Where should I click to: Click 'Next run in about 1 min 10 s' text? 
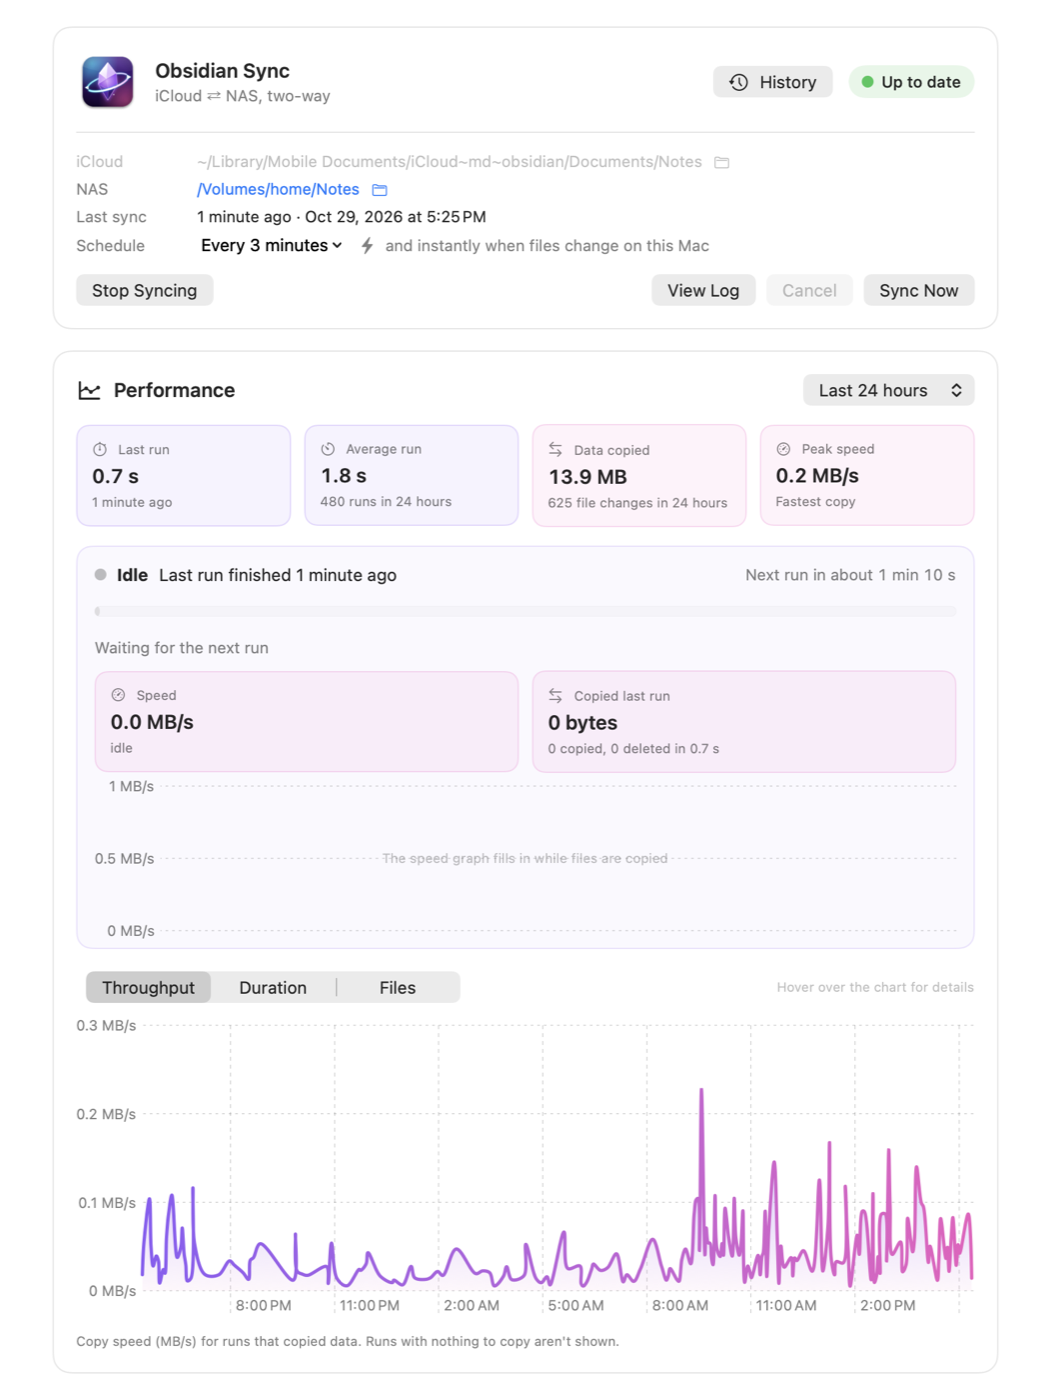click(x=850, y=576)
